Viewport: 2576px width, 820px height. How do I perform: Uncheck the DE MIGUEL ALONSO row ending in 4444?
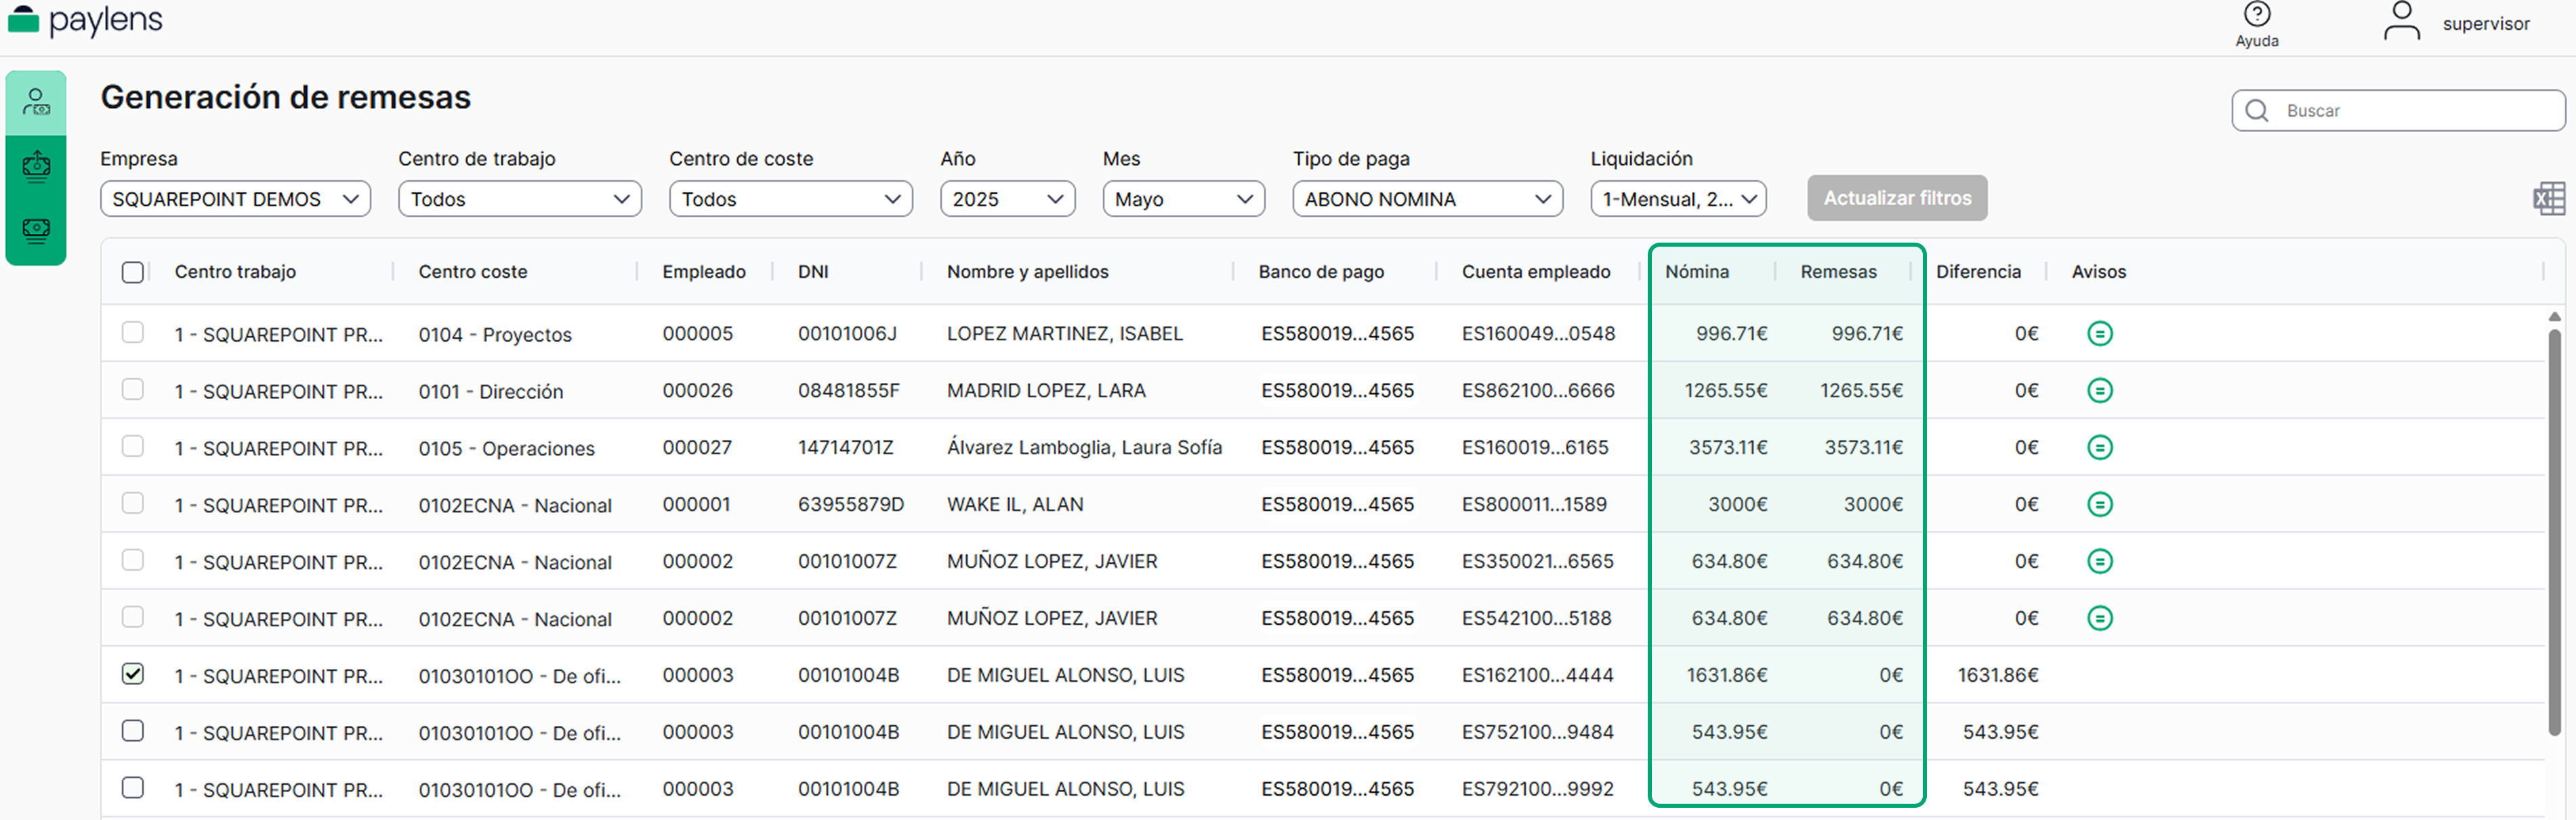(133, 674)
